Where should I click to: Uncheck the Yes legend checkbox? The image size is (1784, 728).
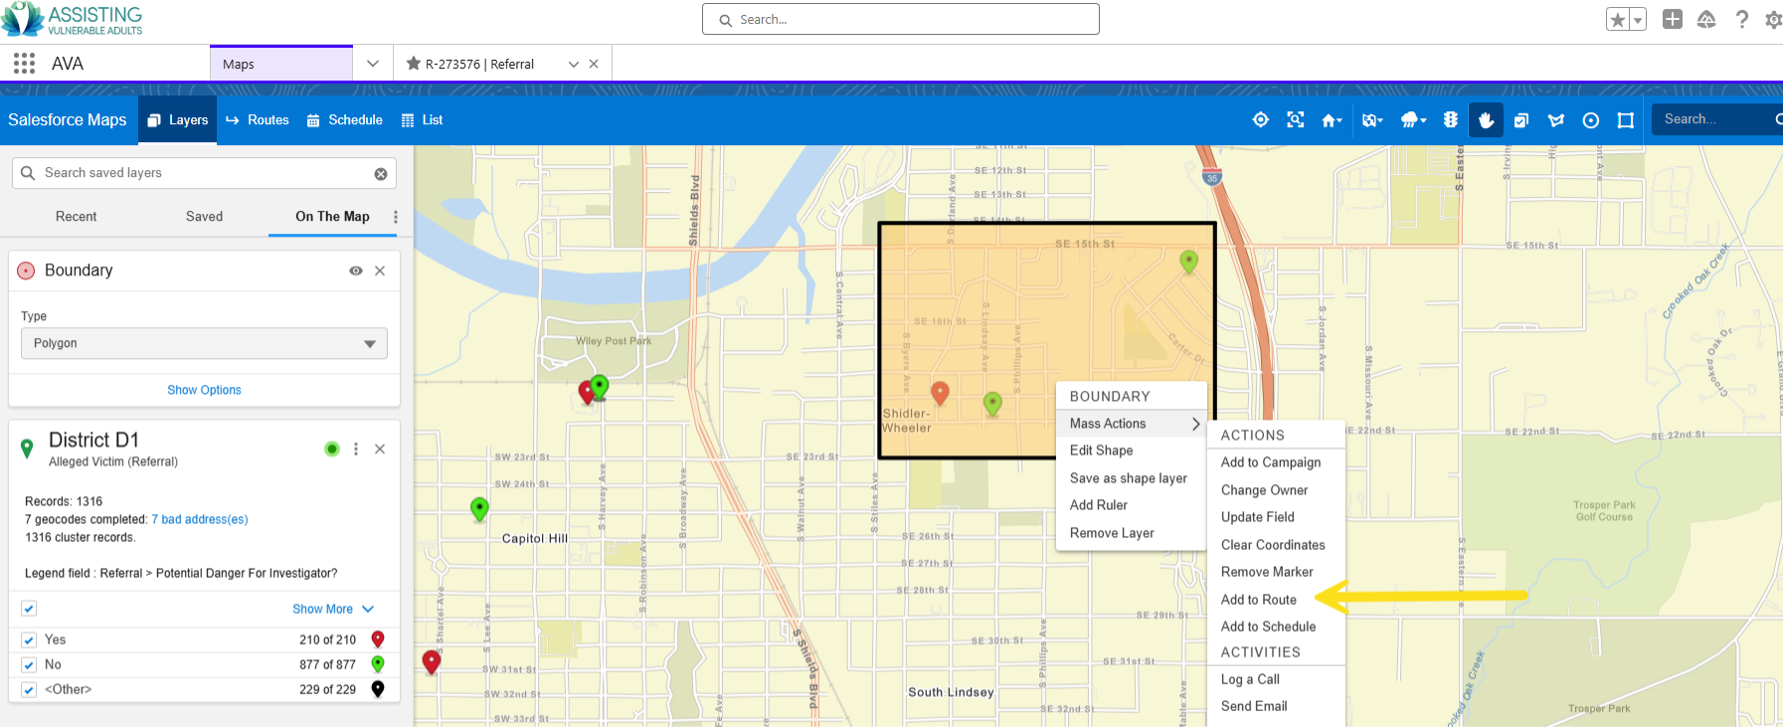click(x=29, y=640)
